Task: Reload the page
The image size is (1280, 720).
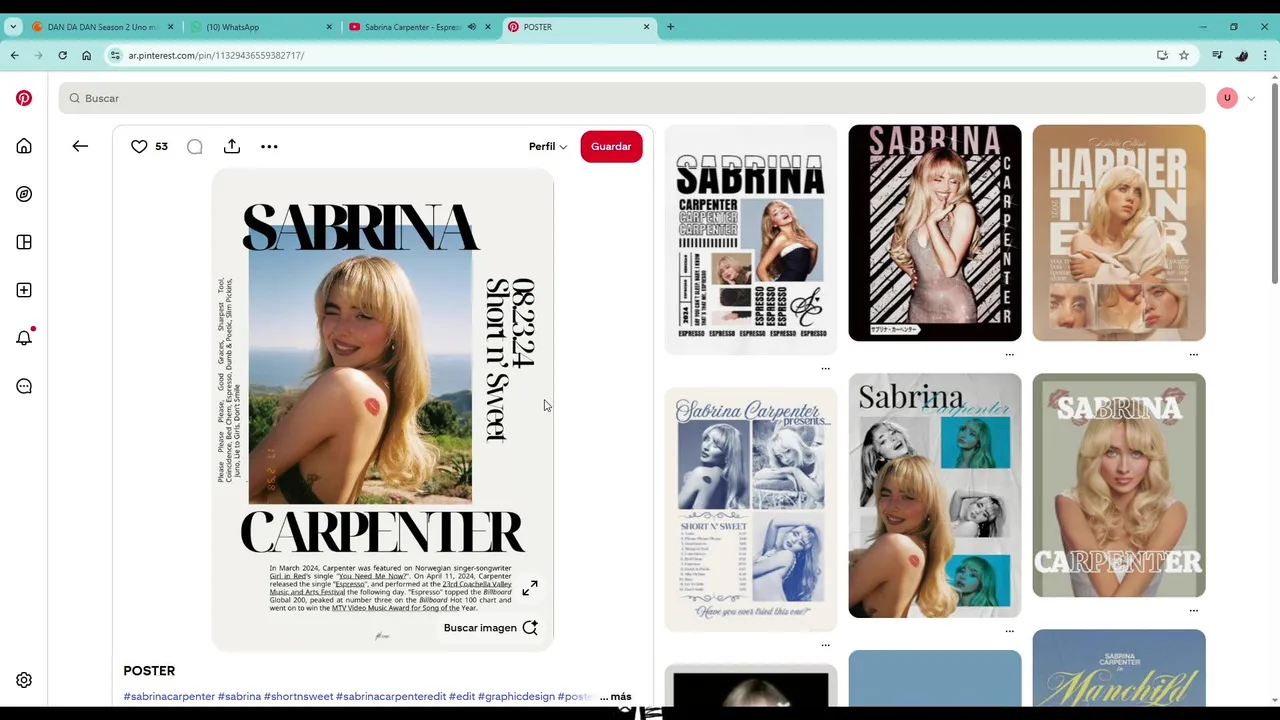Action: pos(62,55)
